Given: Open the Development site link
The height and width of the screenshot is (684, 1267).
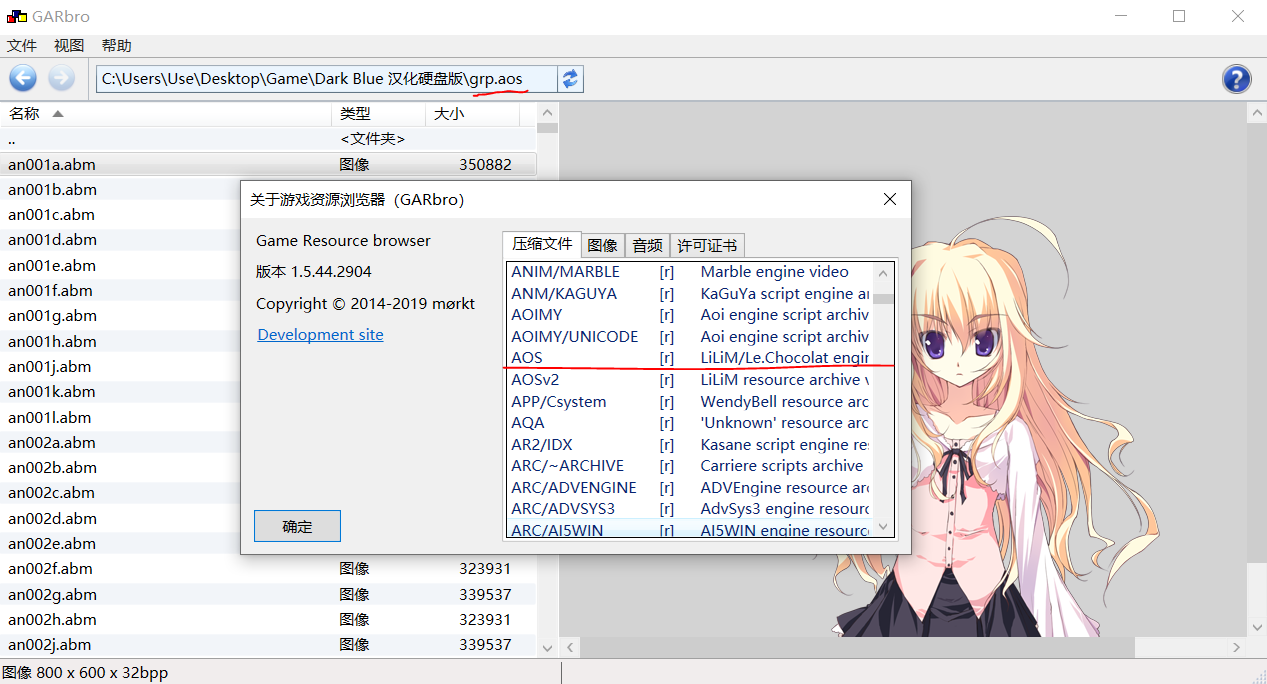Looking at the screenshot, I should 320,335.
